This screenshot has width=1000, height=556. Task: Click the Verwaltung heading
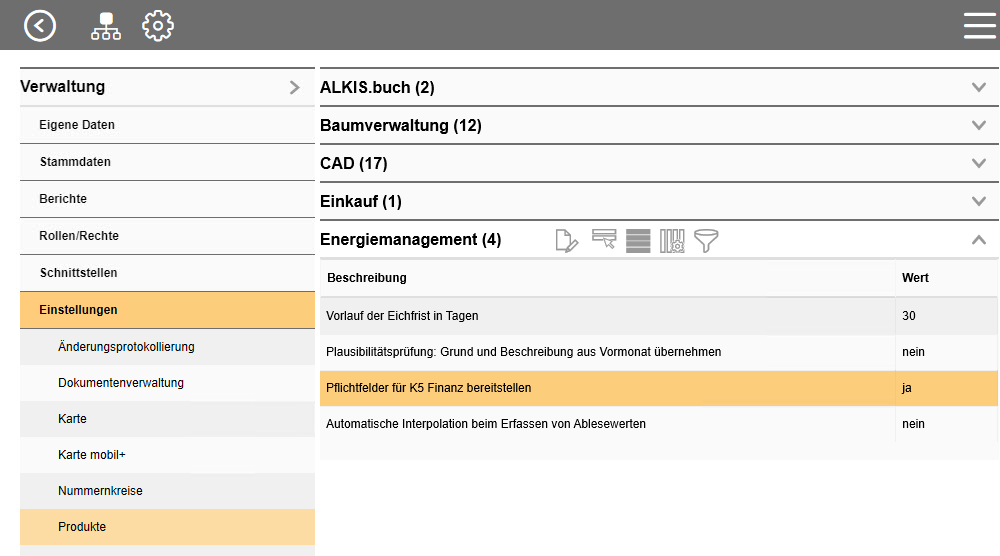tap(62, 87)
